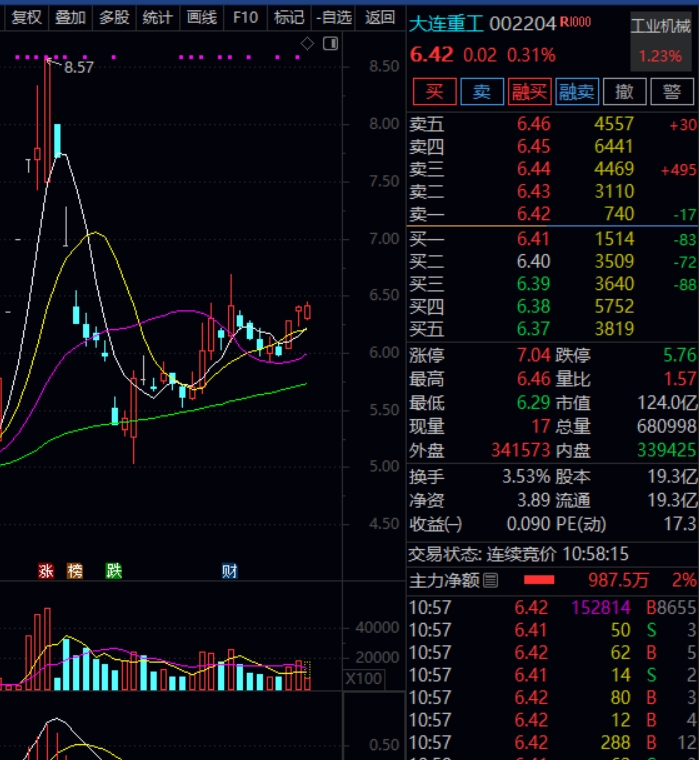Click the 主力净额 amount 987.5万
Viewport: 699px width, 760px height.
point(618,580)
